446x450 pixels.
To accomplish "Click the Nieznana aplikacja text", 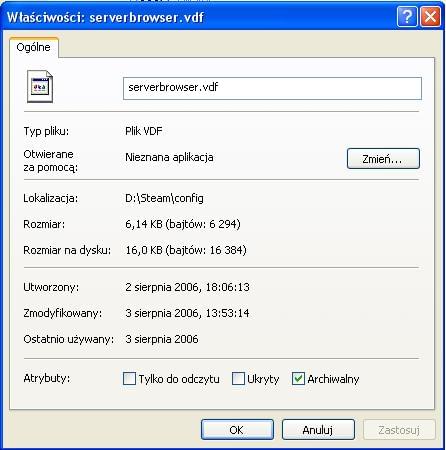I will pyautogui.click(x=169, y=157).
